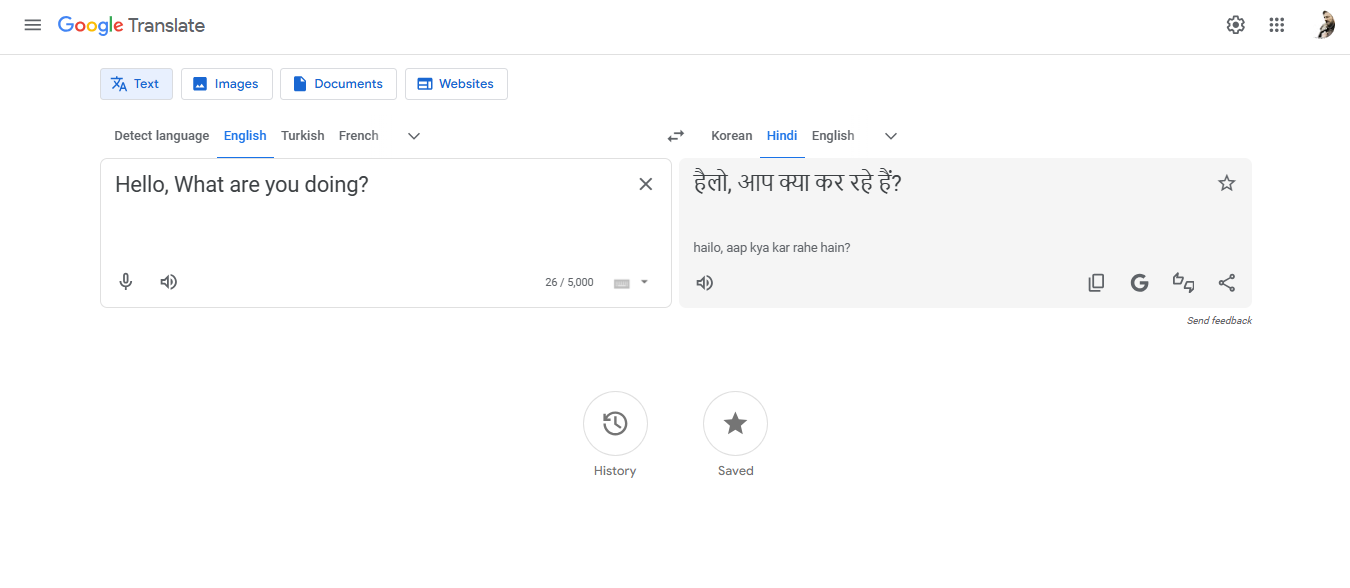Save translation with the star icon
Image resolution: width=1350 pixels, height=588 pixels.
click(x=1227, y=183)
